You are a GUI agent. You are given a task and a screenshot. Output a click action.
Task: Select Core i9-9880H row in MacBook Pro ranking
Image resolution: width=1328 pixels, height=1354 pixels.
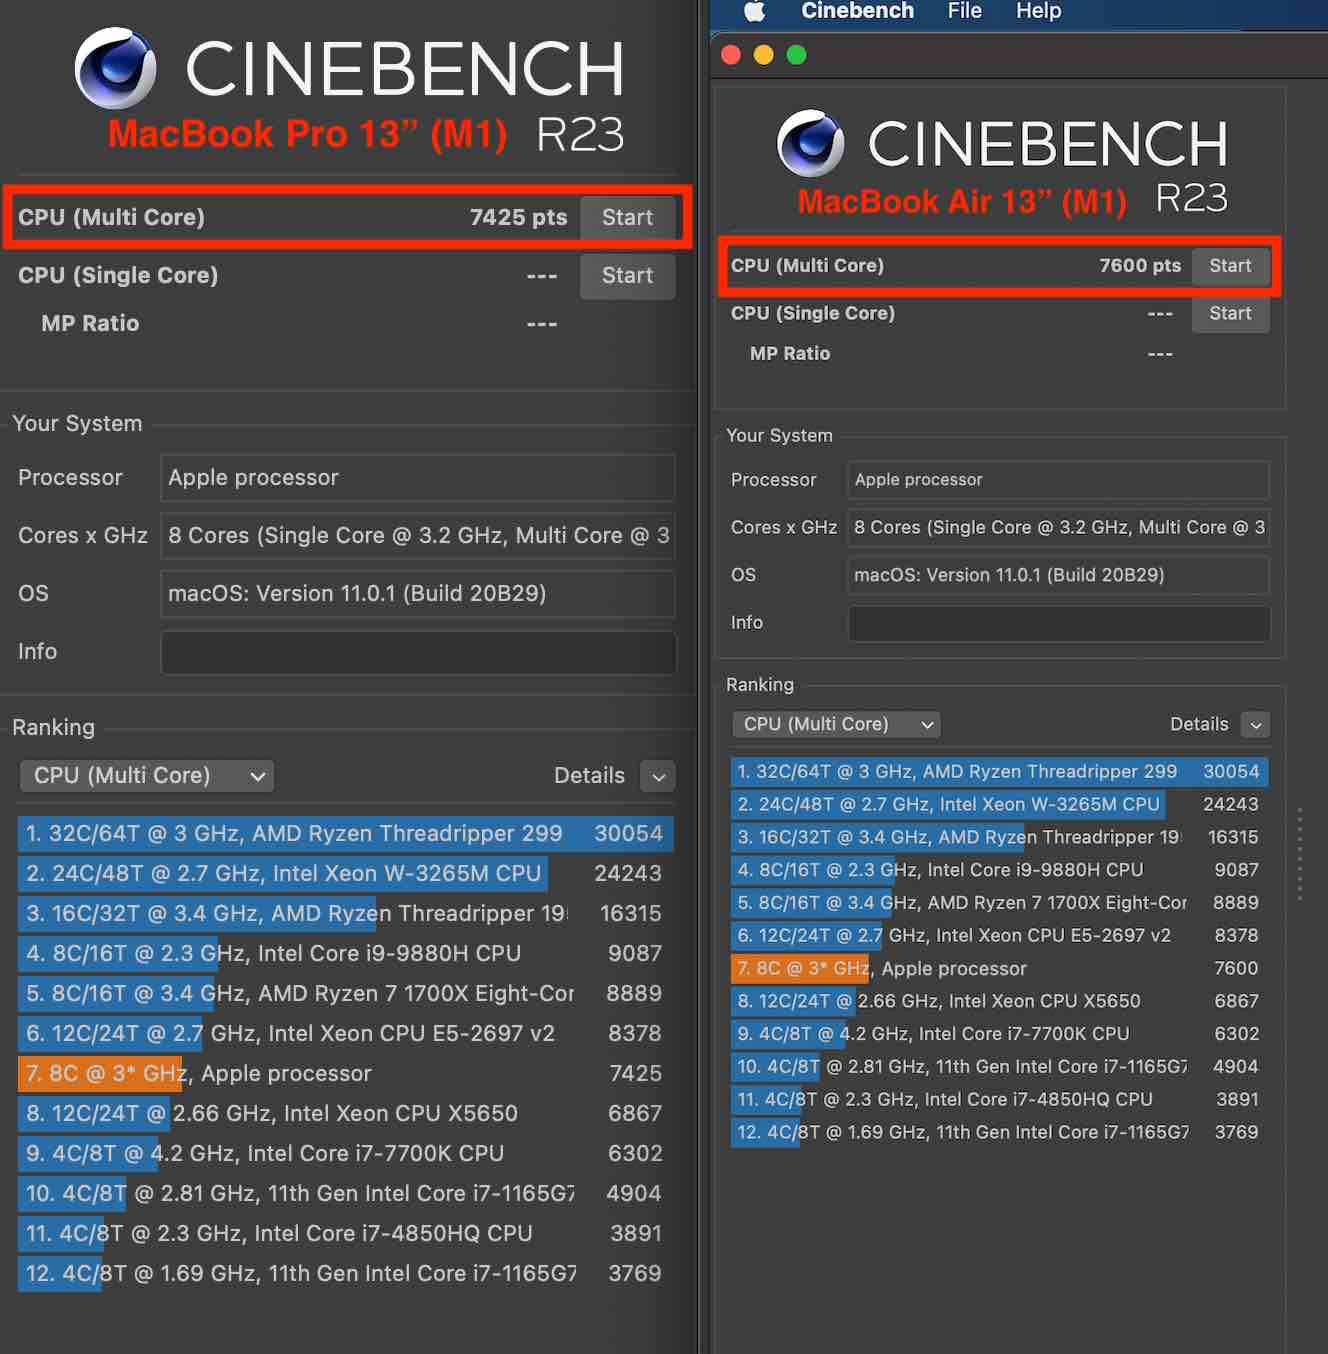point(346,954)
